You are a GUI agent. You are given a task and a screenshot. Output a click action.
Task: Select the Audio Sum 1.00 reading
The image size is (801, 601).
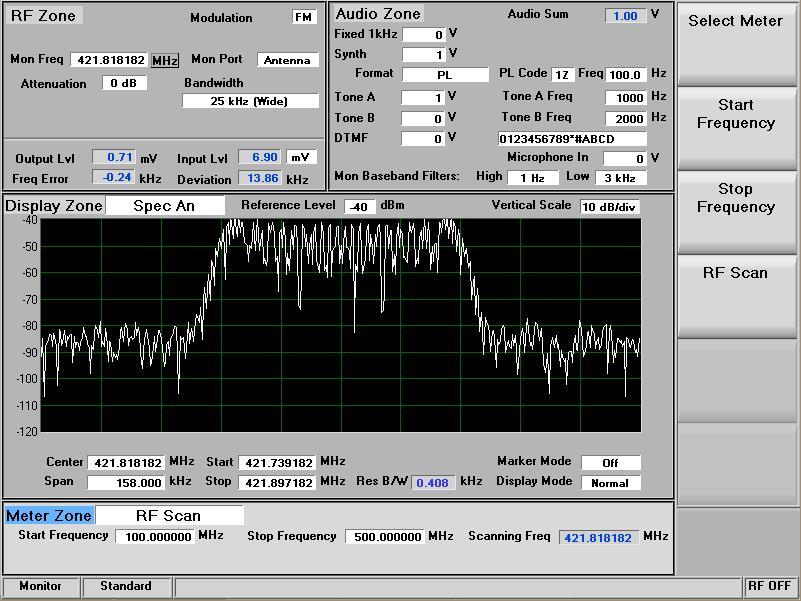click(x=626, y=15)
